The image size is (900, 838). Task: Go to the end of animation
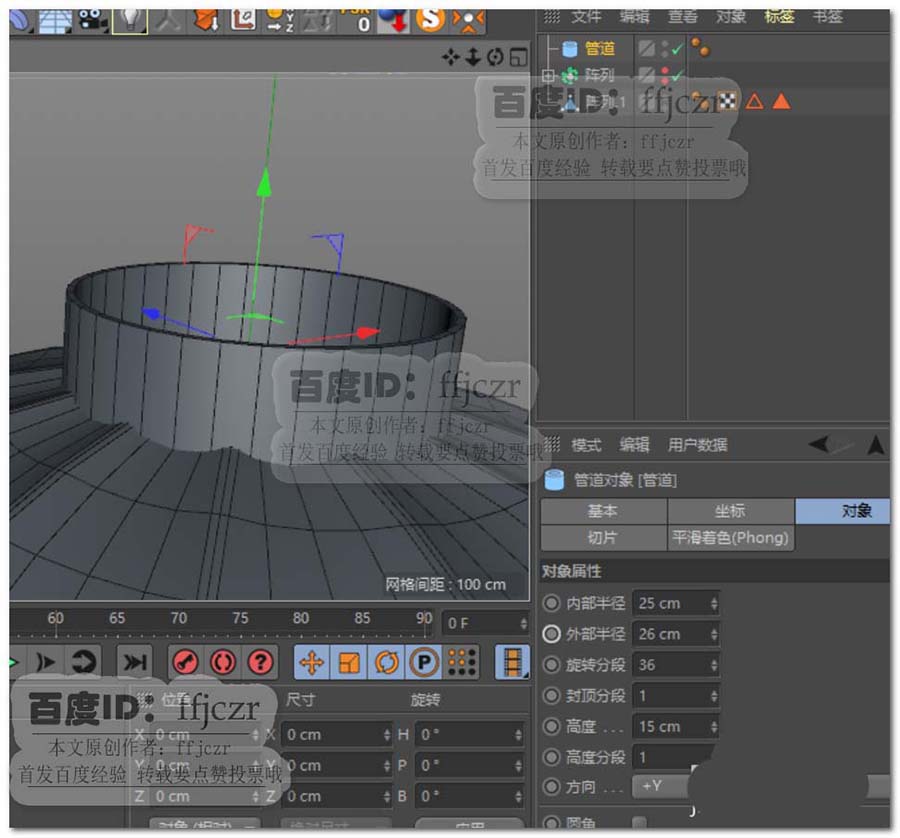(x=134, y=662)
